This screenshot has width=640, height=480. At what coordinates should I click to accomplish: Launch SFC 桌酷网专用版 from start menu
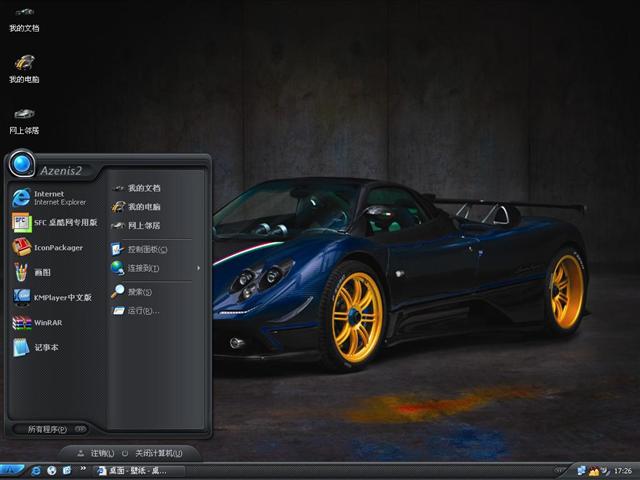(x=55, y=222)
